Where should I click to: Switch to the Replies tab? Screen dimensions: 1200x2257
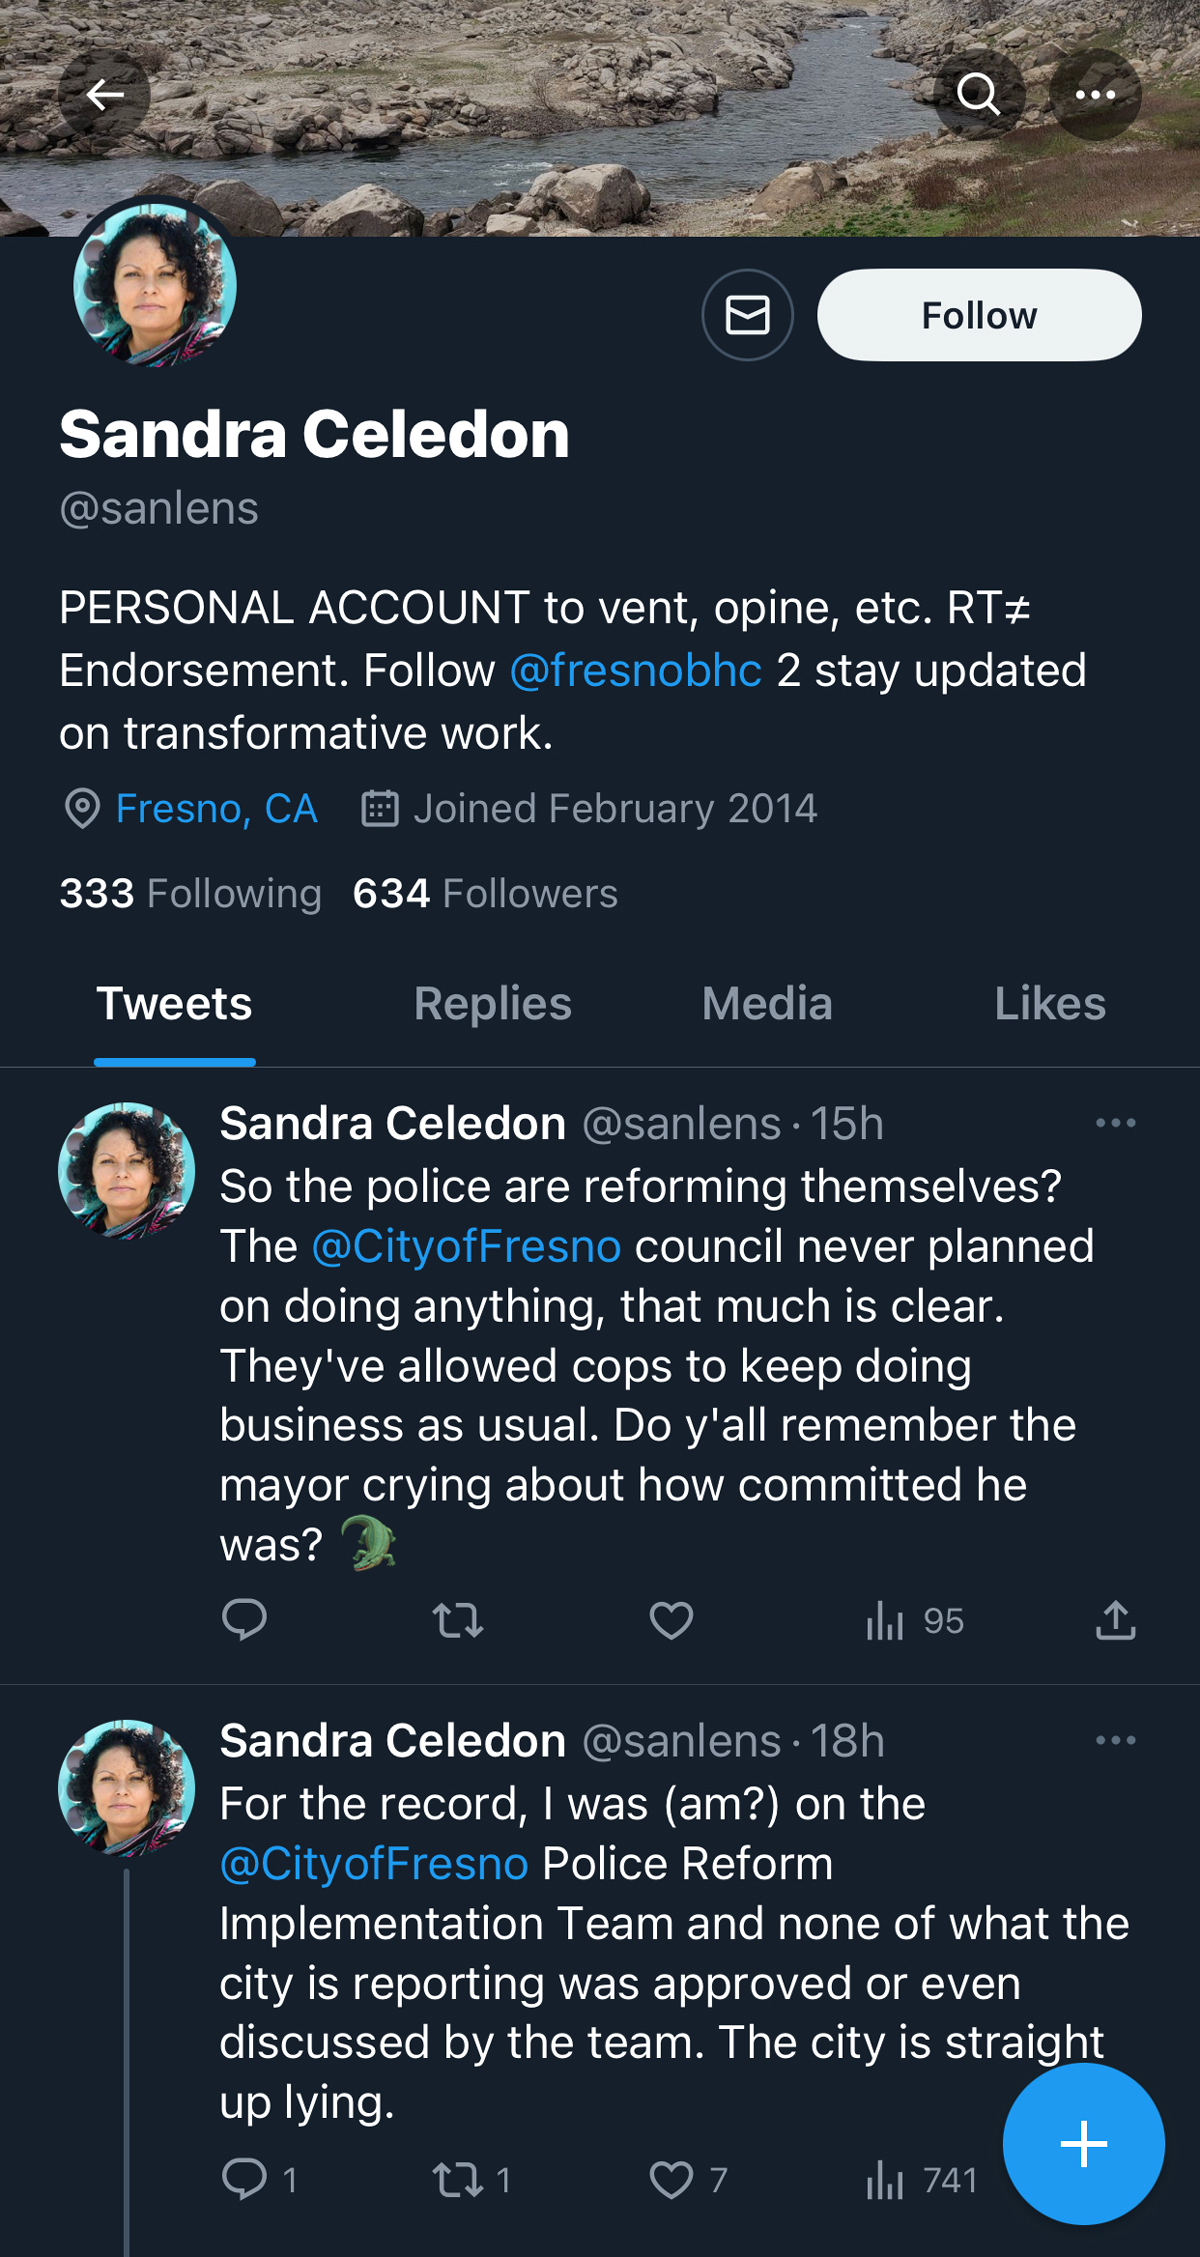492,1004
